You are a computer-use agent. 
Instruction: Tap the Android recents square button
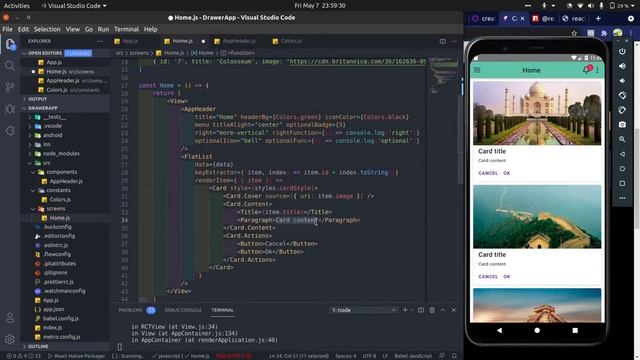575,330
